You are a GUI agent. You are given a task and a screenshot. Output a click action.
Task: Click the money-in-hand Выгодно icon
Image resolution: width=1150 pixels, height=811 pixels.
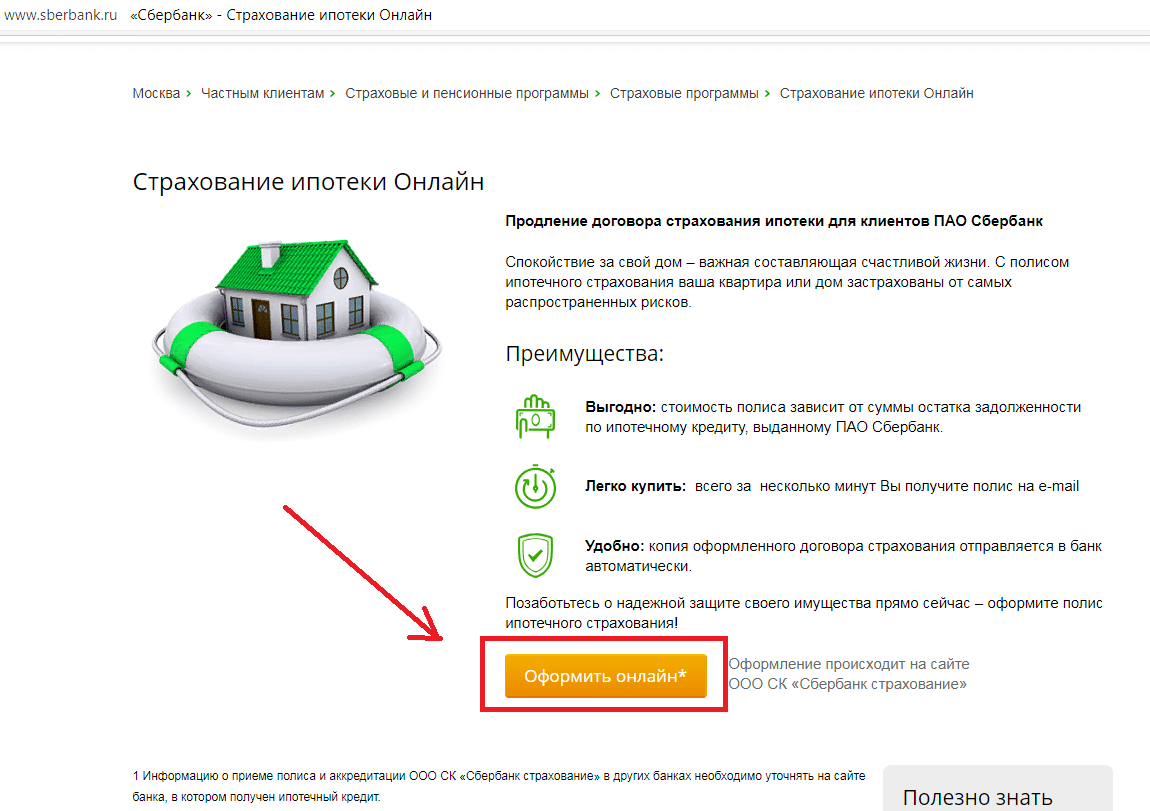535,416
